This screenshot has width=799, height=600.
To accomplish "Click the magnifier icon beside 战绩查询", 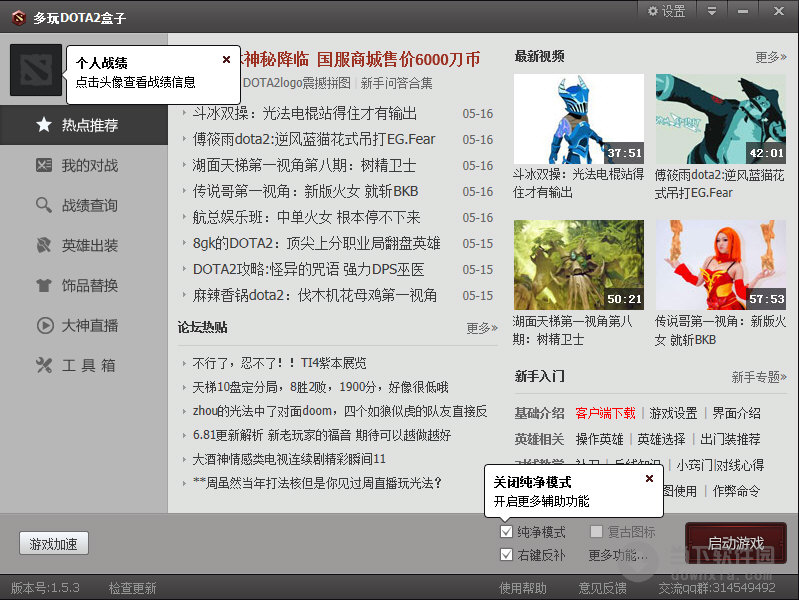I will [x=44, y=205].
